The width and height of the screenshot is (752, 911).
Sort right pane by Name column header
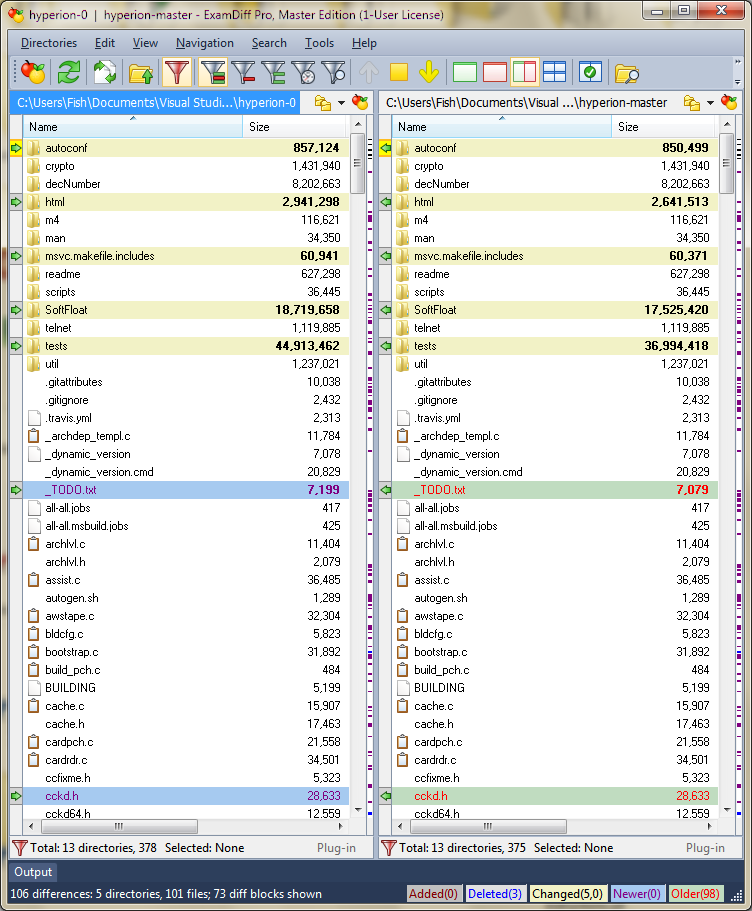click(x=502, y=127)
